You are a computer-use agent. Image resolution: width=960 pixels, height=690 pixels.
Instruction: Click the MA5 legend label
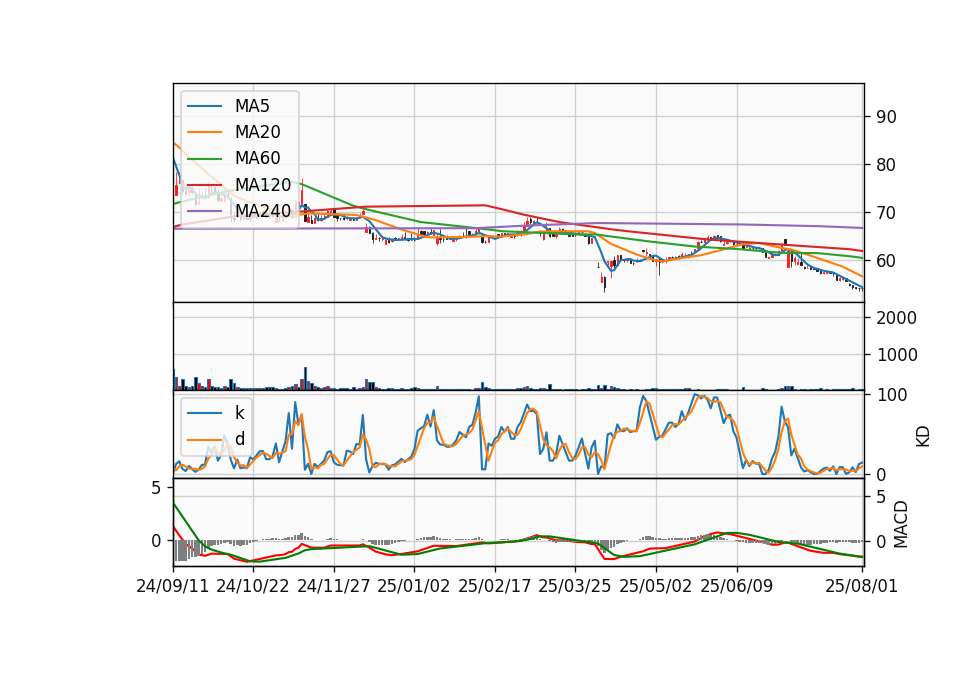pyautogui.click(x=252, y=106)
